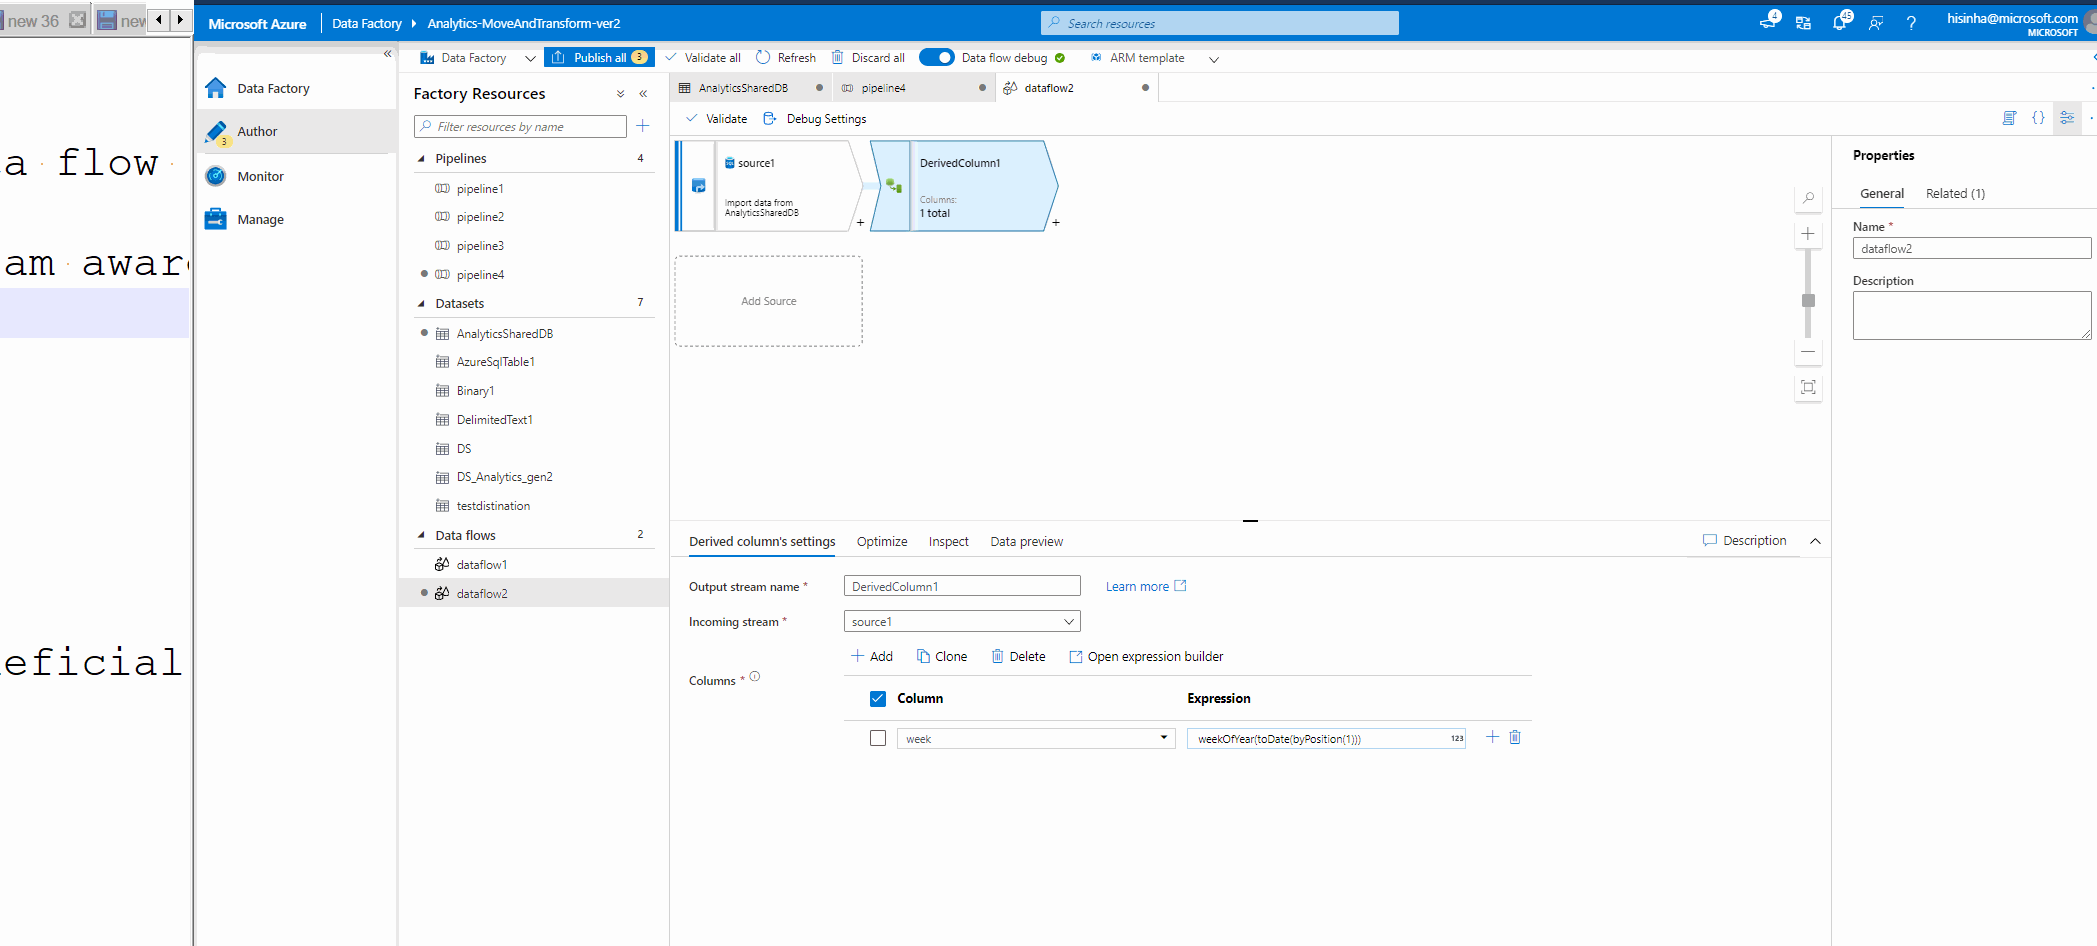
Task: Focus the Filter resources by name field
Action: 520,126
